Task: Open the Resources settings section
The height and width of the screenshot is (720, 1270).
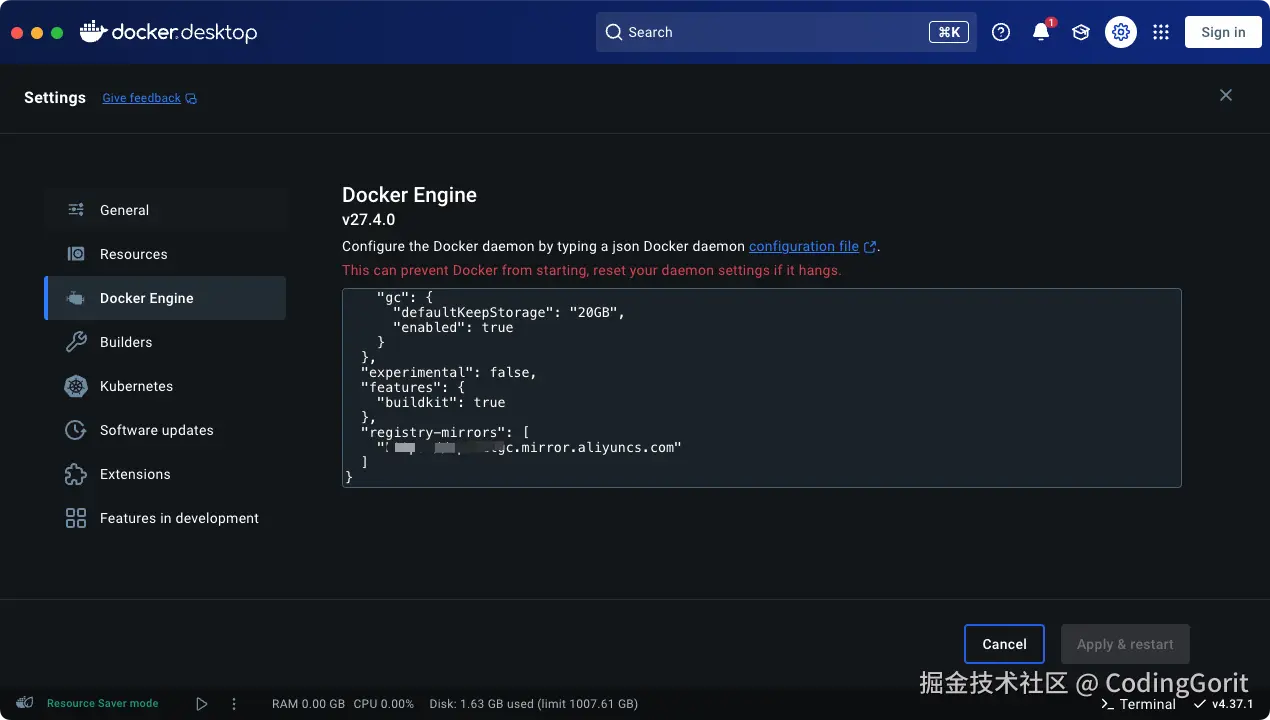Action: (165, 254)
